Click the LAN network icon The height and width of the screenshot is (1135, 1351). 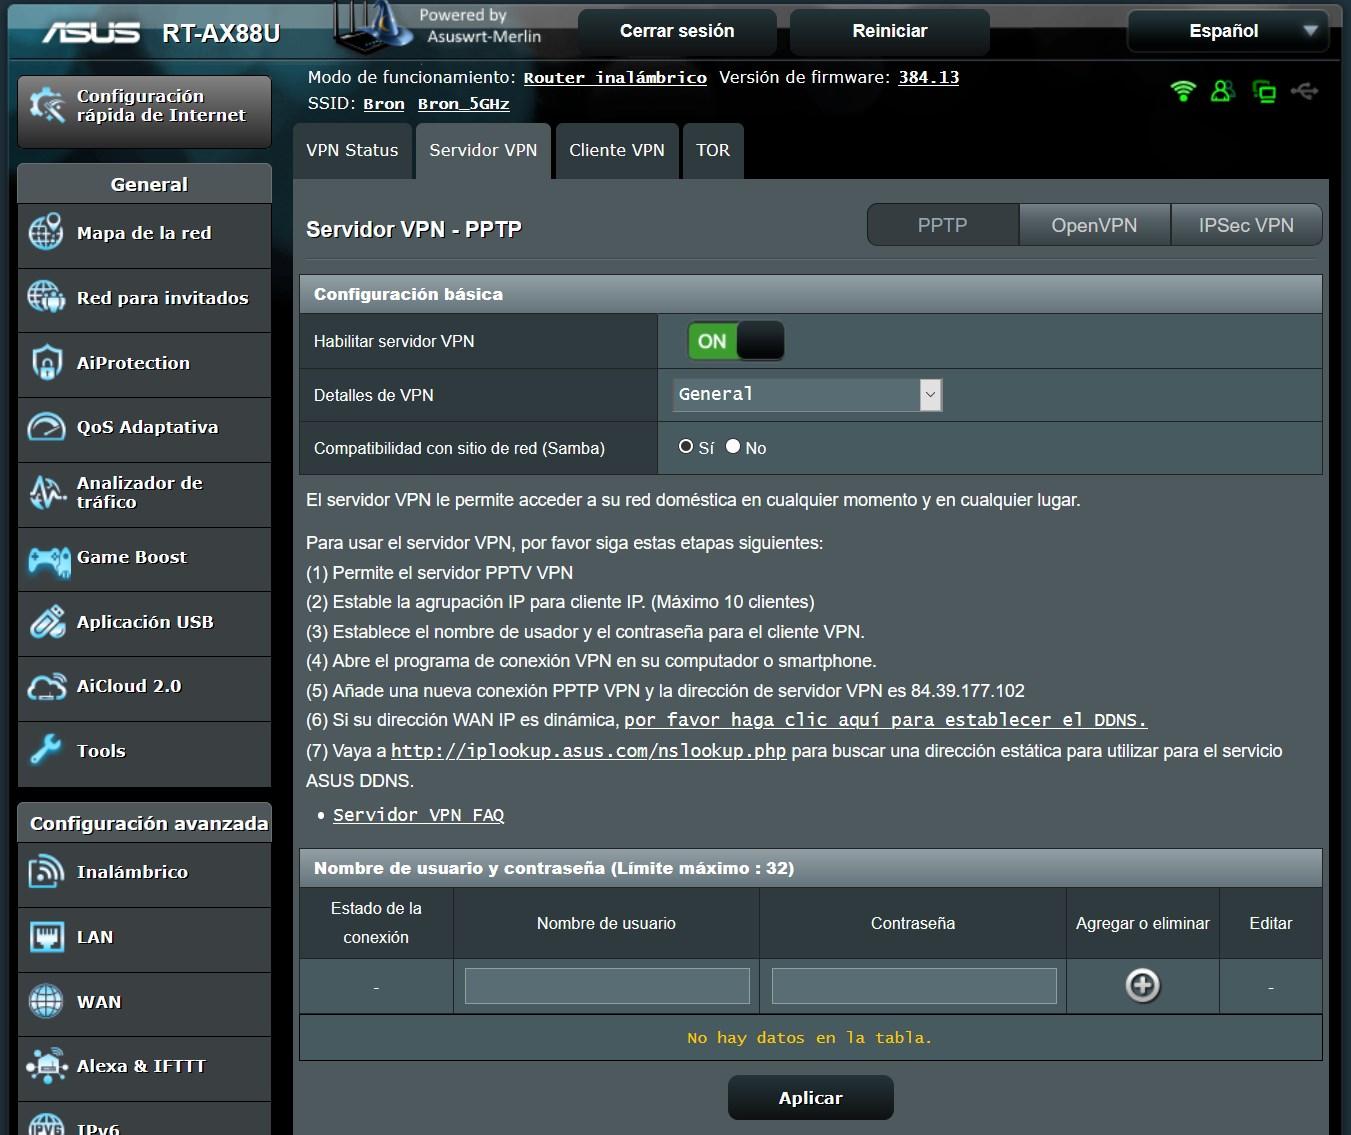[x=46, y=937]
